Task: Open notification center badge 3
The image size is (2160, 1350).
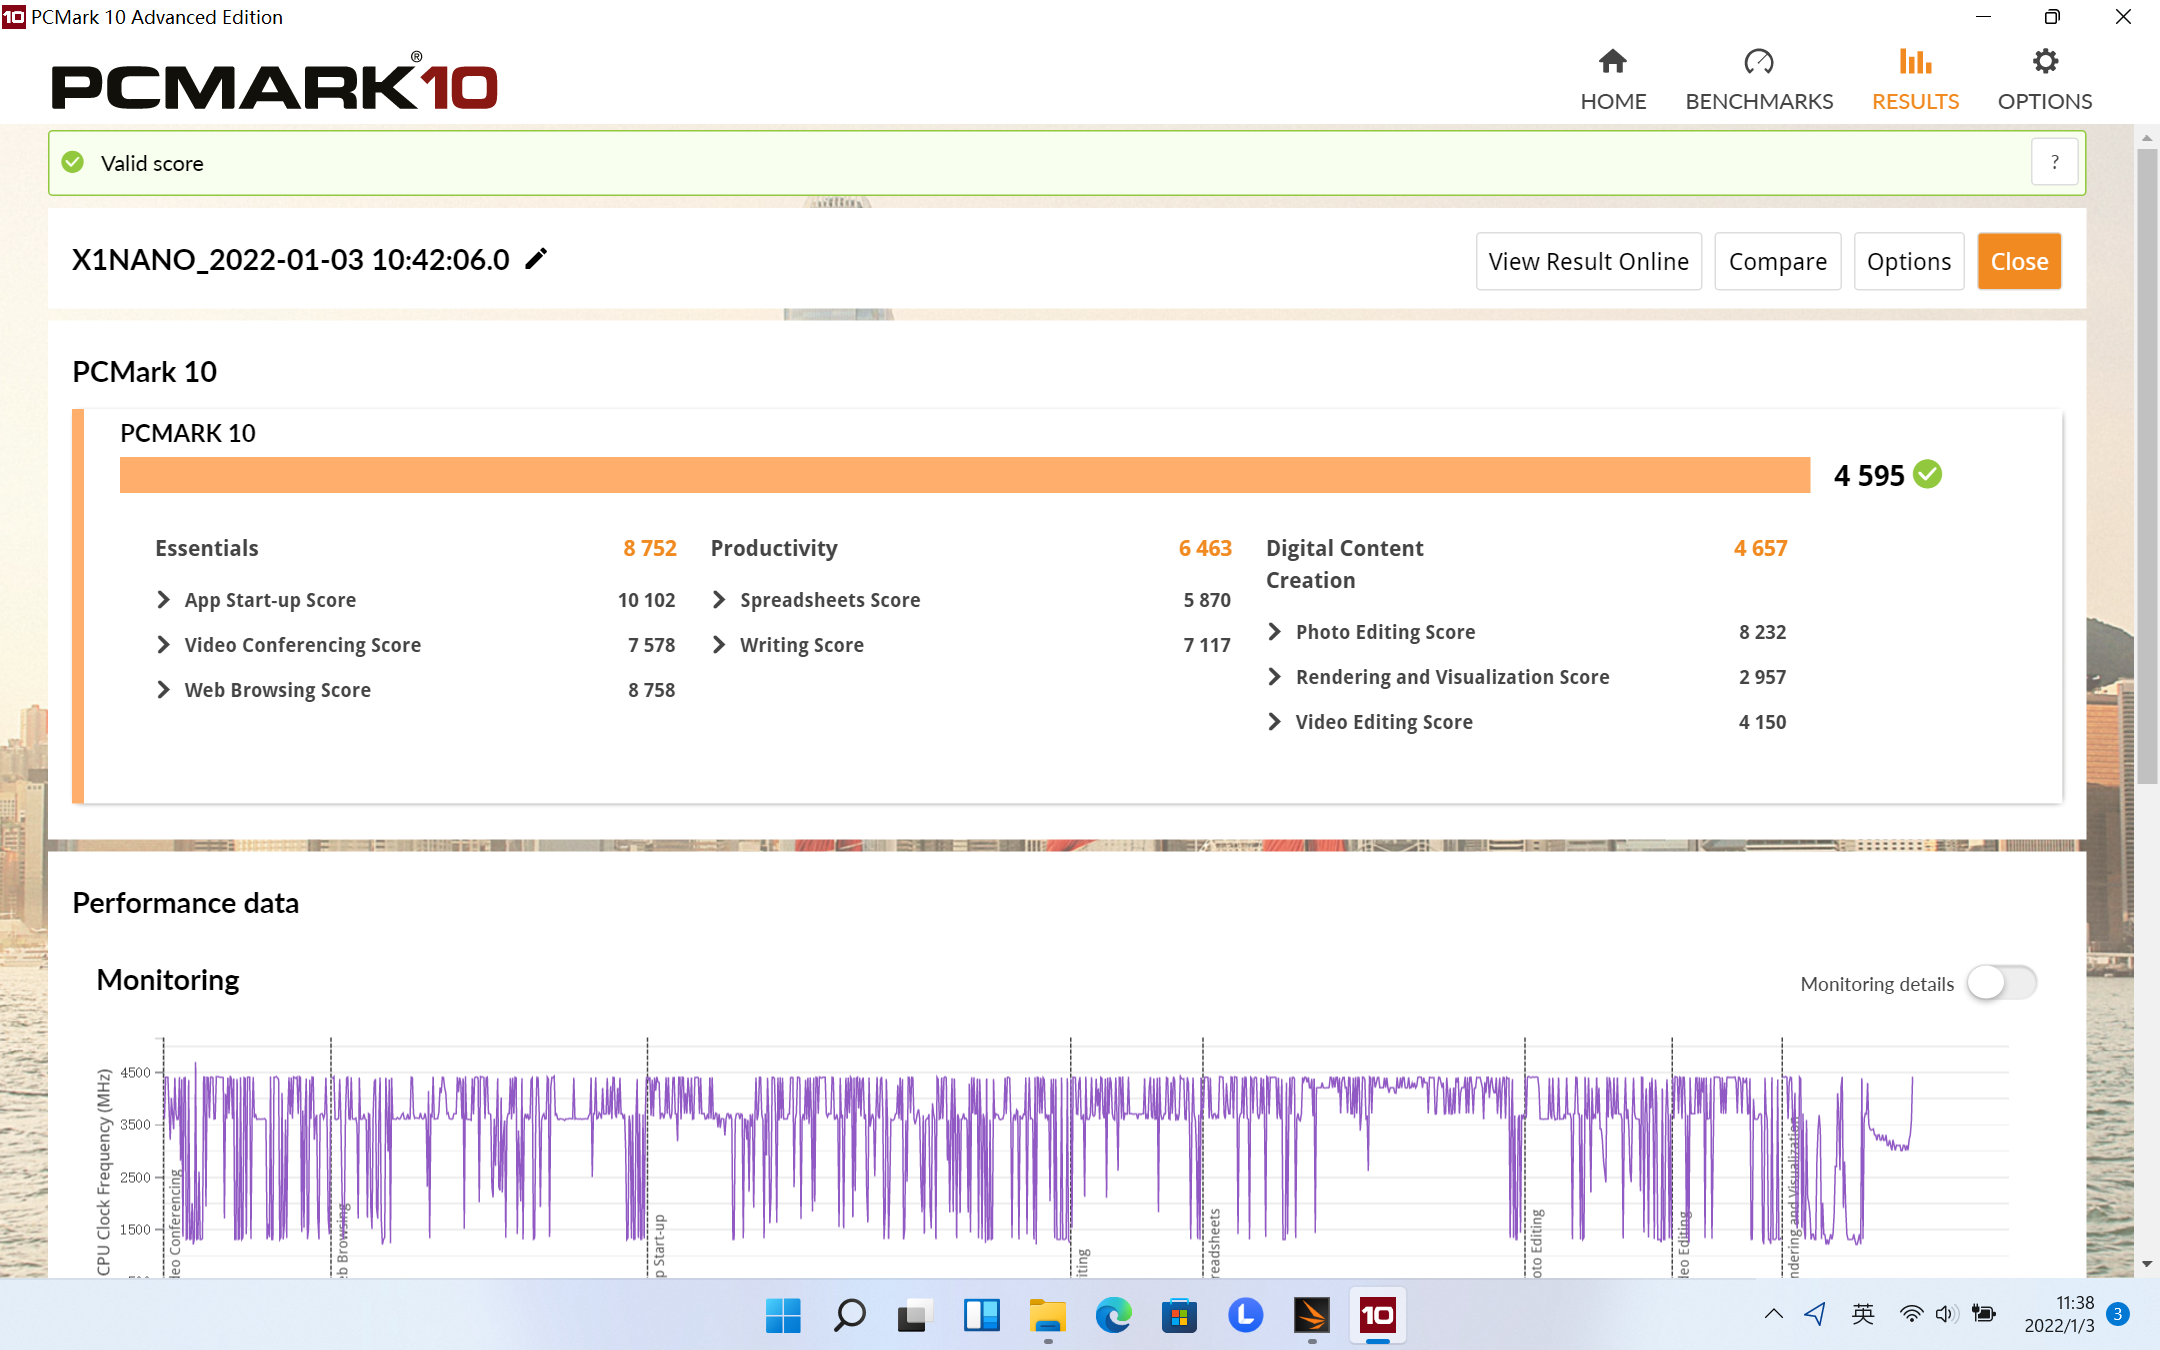Action: [x=2118, y=1314]
